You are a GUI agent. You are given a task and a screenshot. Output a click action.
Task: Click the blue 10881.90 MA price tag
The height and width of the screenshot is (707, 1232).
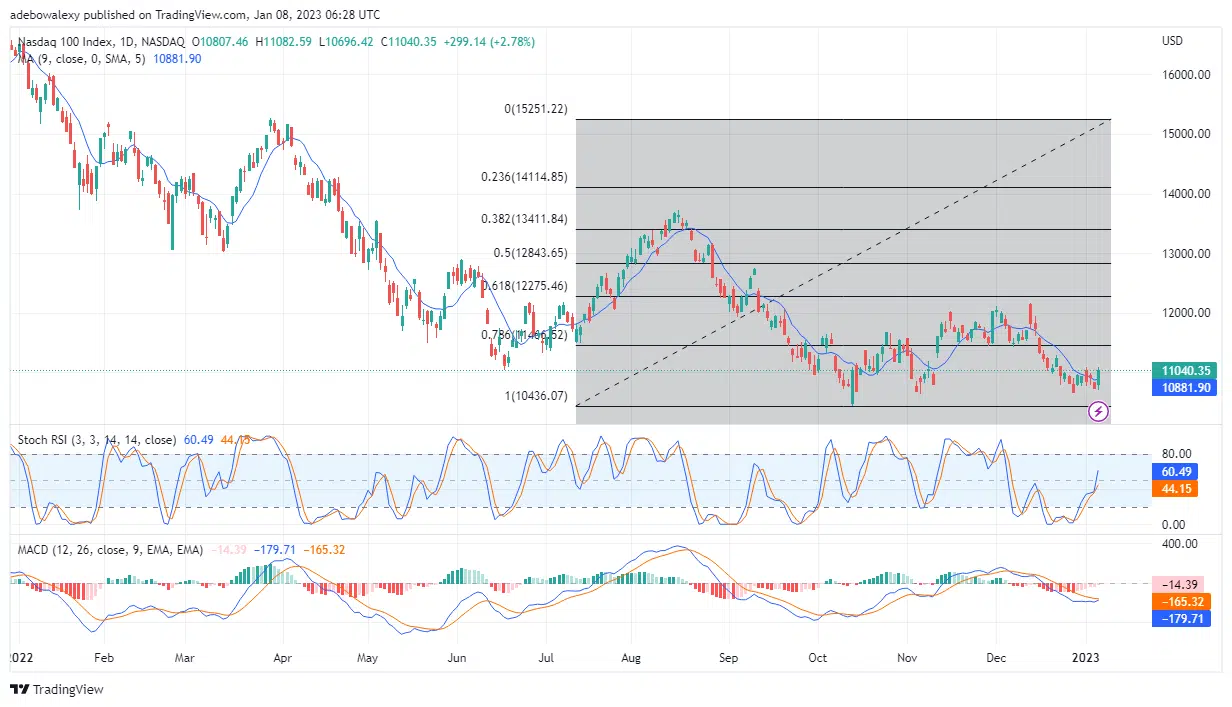pos(1181,388)
